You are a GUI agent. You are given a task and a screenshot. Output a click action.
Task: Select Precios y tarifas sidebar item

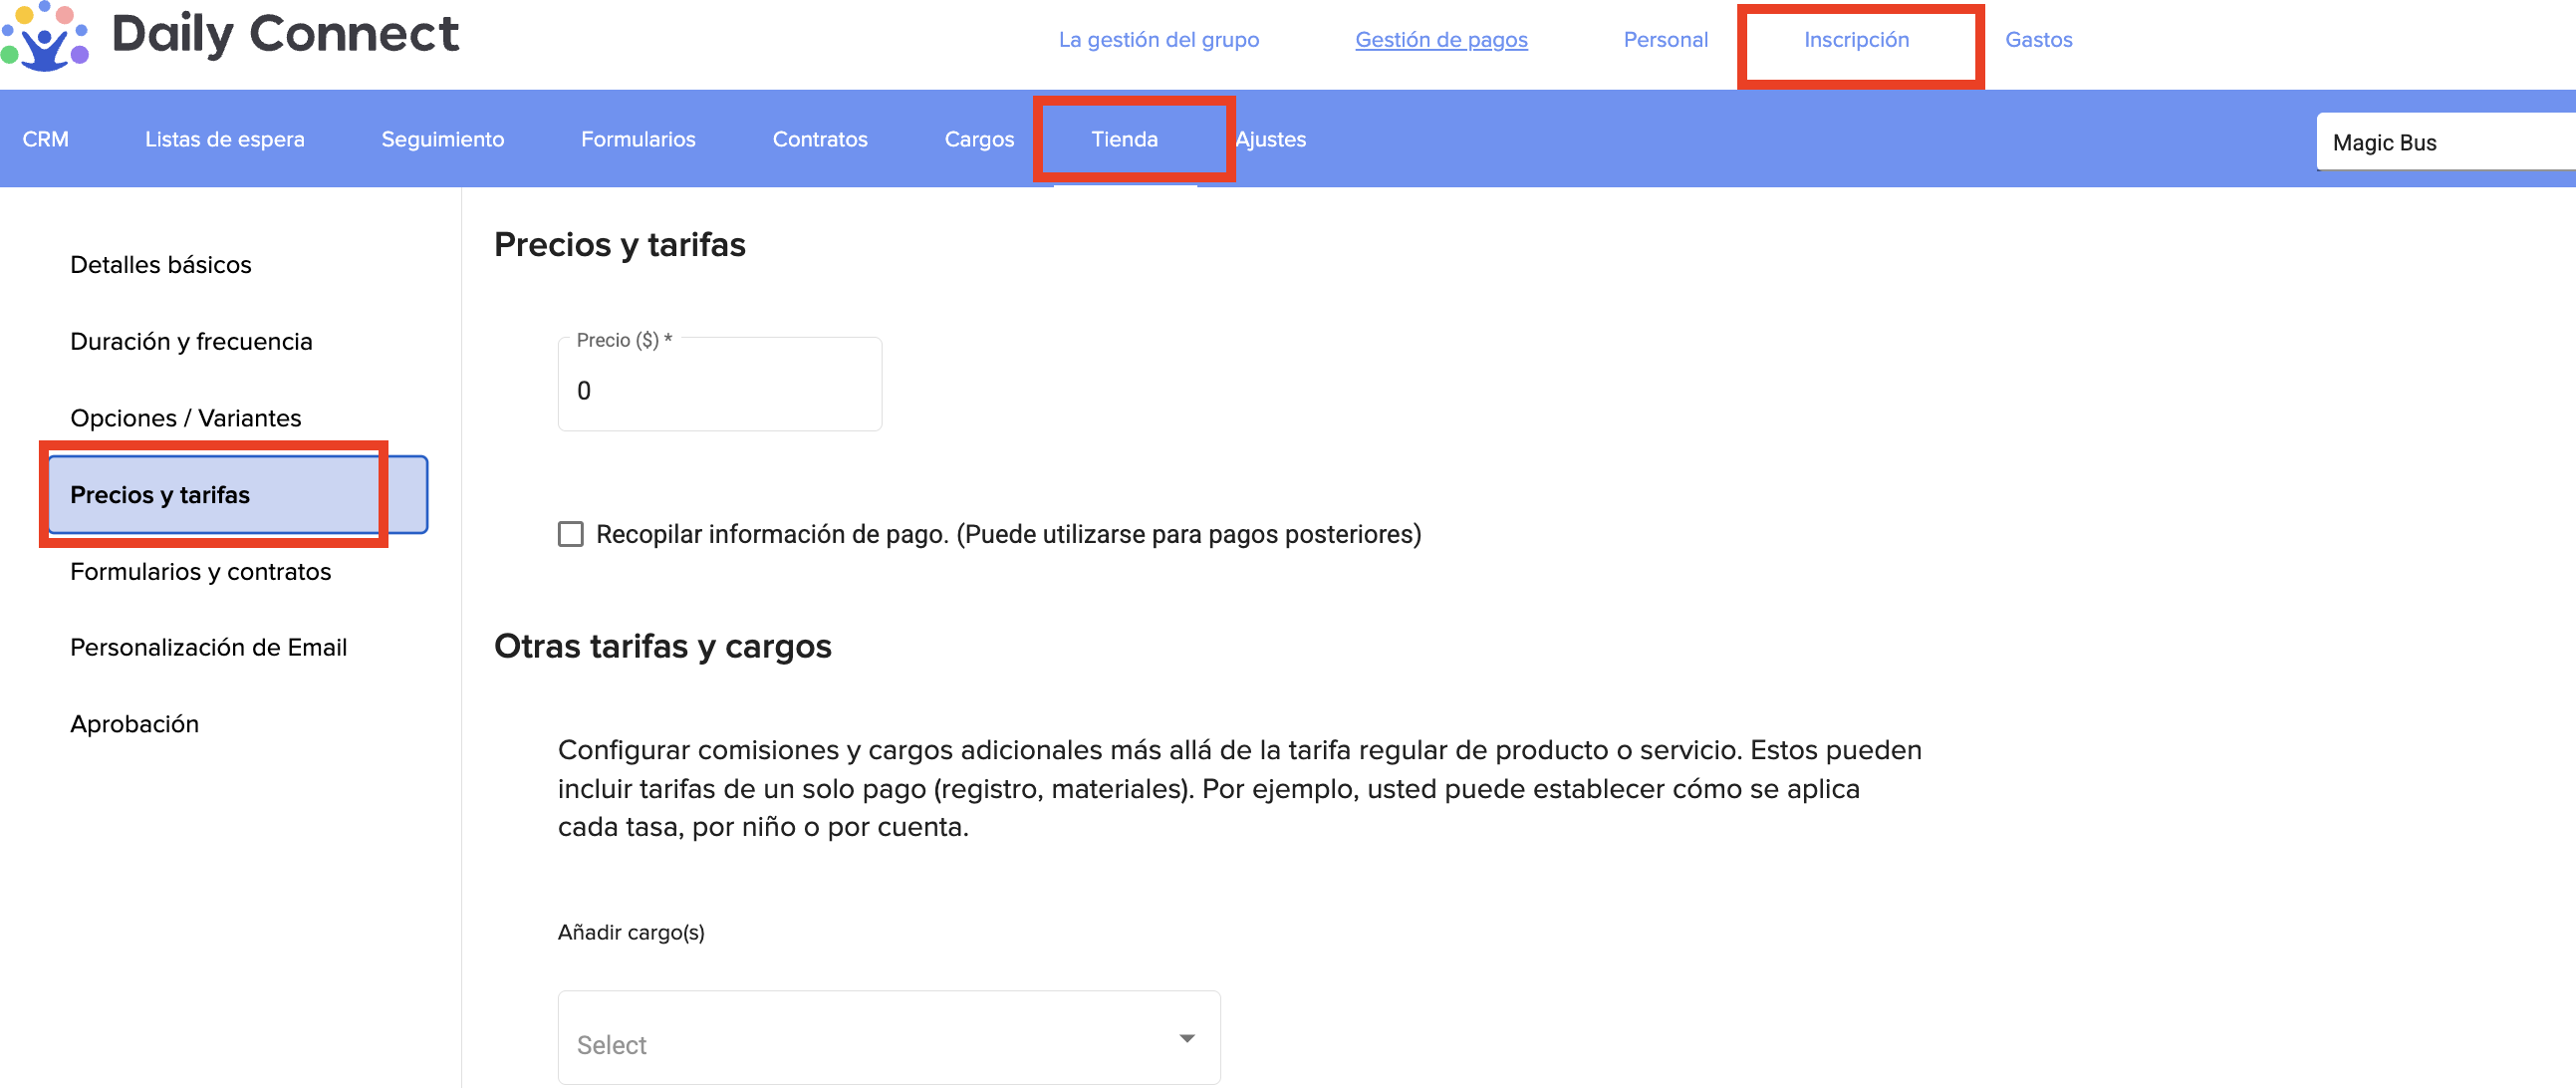(160, 495)
